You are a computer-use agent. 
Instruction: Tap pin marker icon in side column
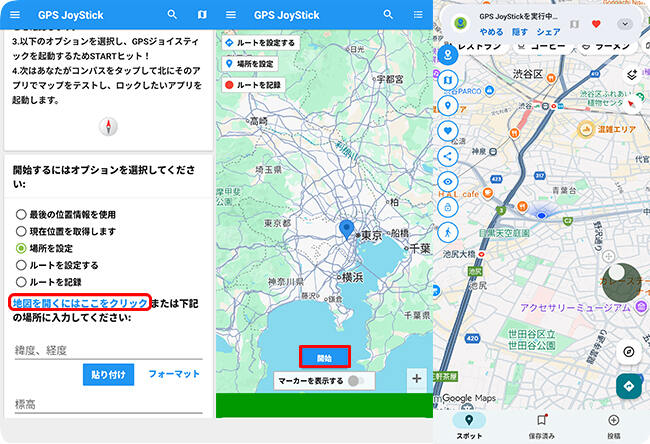click(x=447, y=105)
